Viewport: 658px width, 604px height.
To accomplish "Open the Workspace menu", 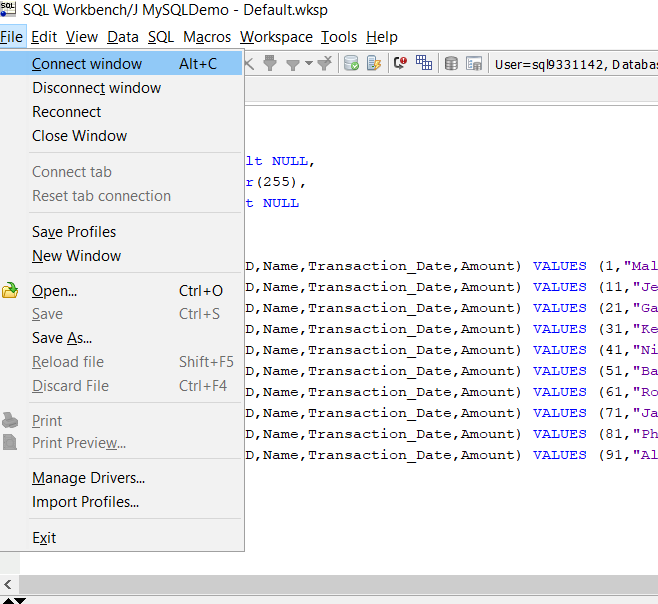I will click(276, 37).
